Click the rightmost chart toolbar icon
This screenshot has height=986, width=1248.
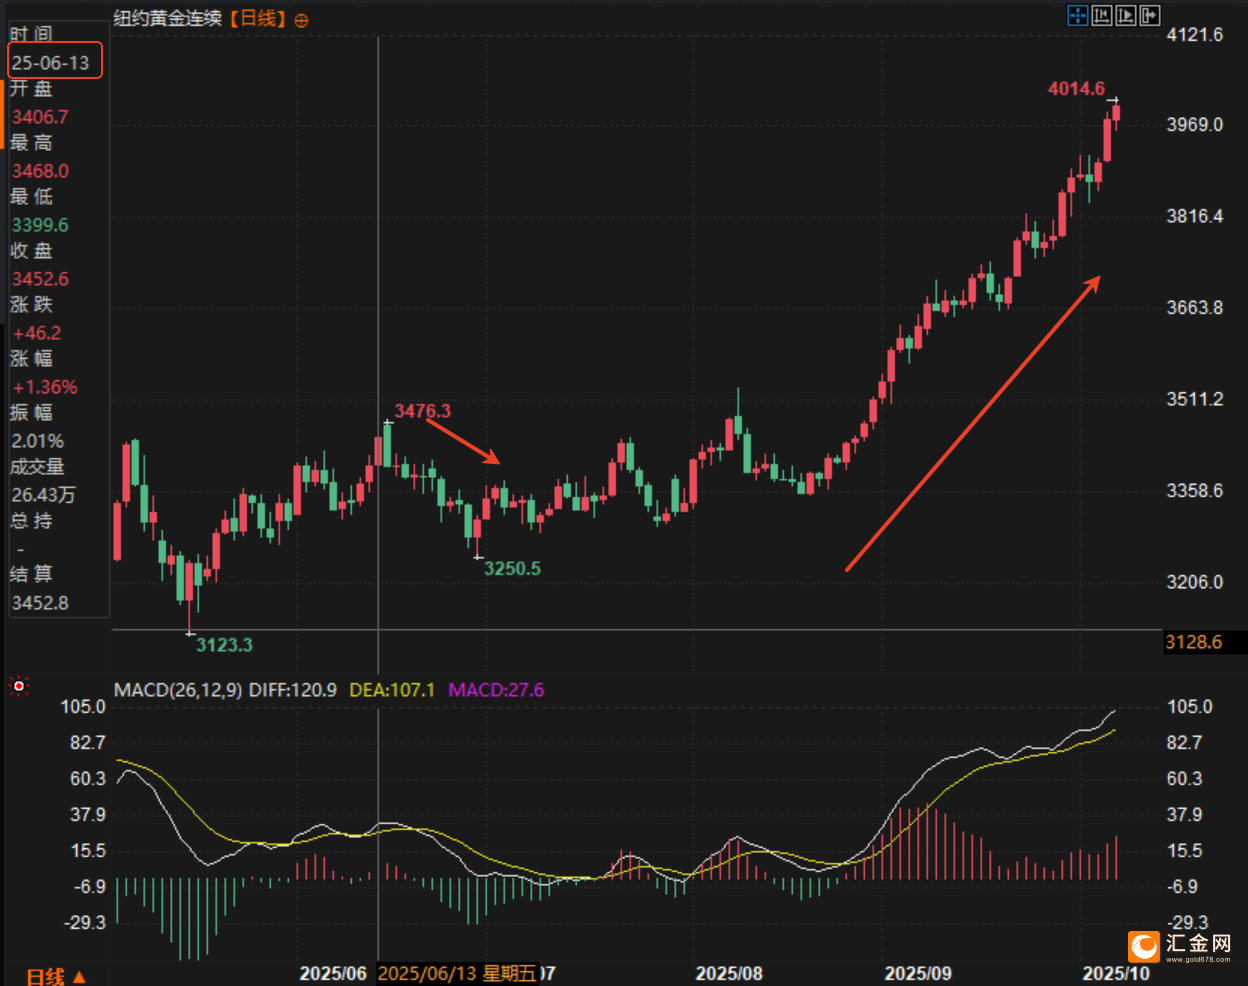(x=1150, y=15)
